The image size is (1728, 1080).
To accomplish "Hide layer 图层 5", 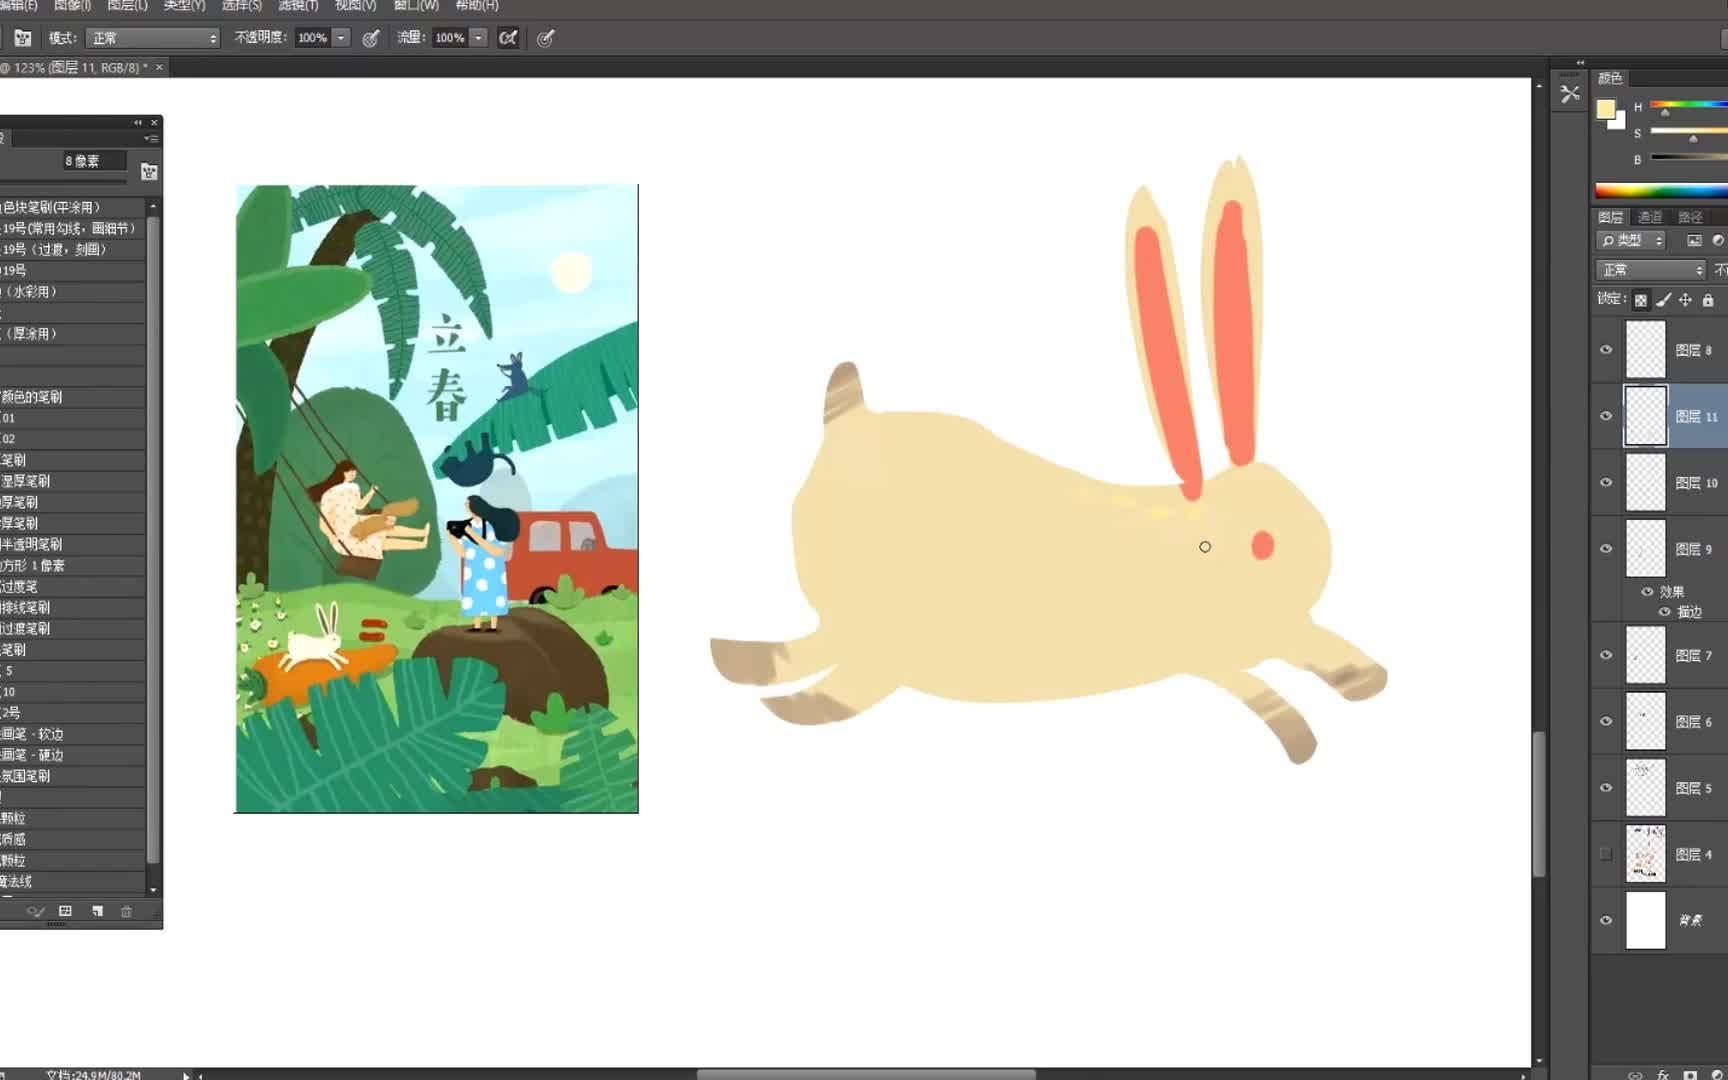I will (1606, 787).
